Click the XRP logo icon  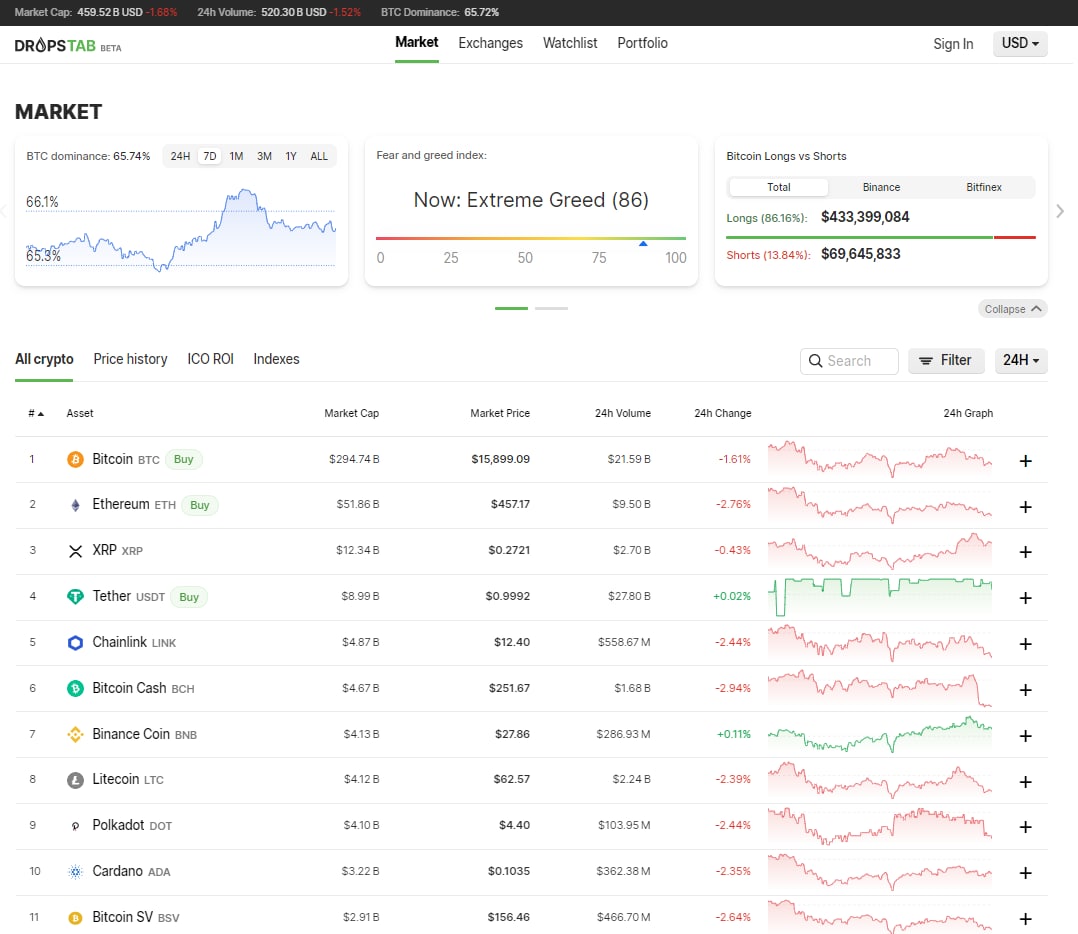click(x=75, y=551)
